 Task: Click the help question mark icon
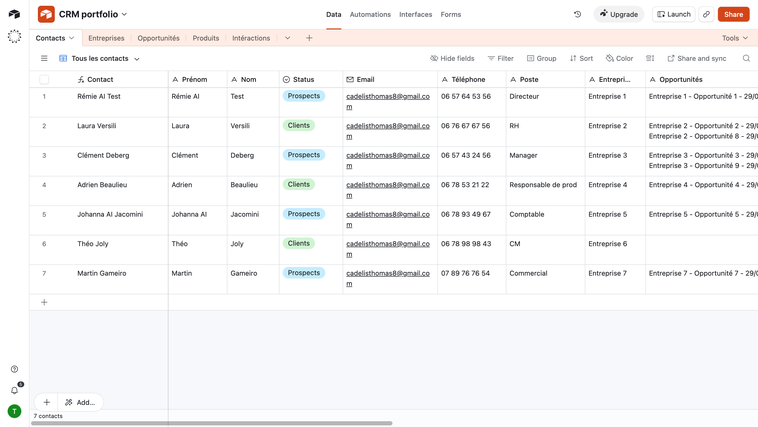pyautogui.click(x=14, y=369)
